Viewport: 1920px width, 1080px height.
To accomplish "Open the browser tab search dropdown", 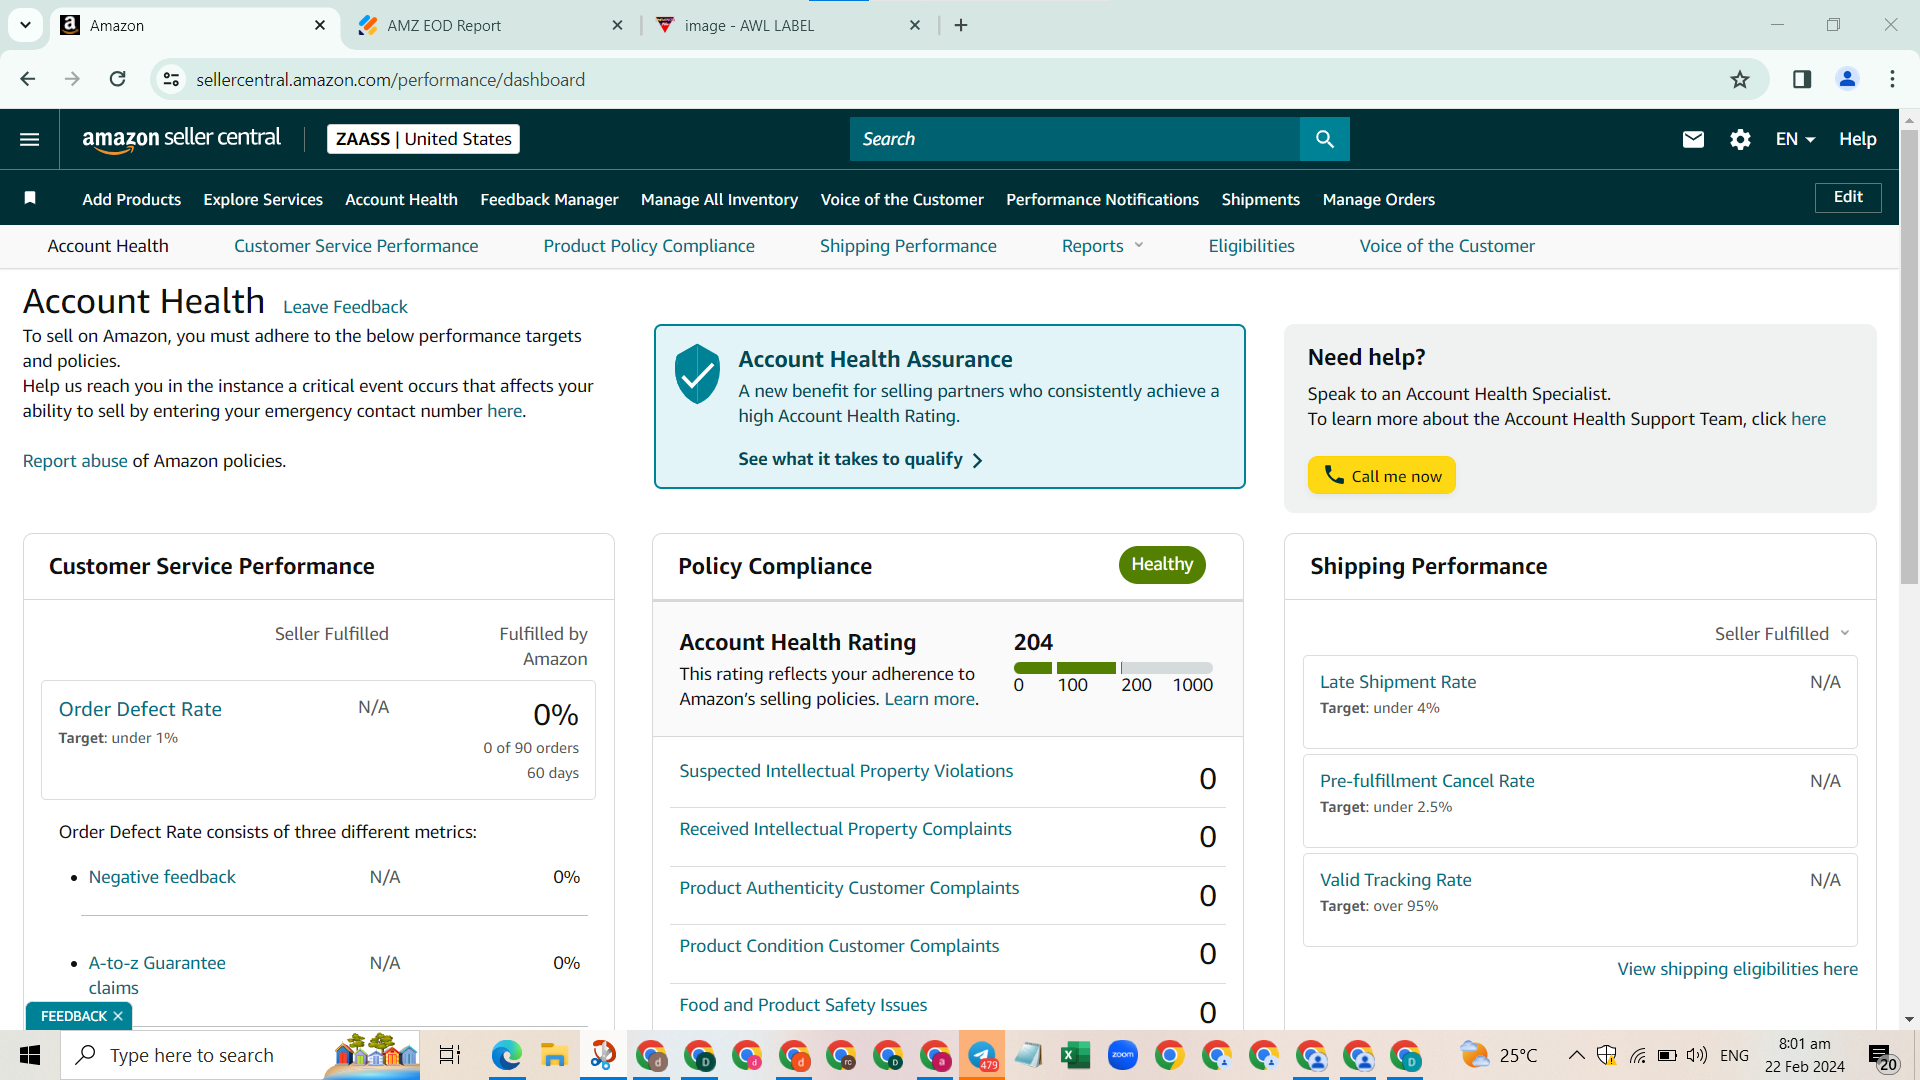I will pyautogui.click(x=25, y=25).
